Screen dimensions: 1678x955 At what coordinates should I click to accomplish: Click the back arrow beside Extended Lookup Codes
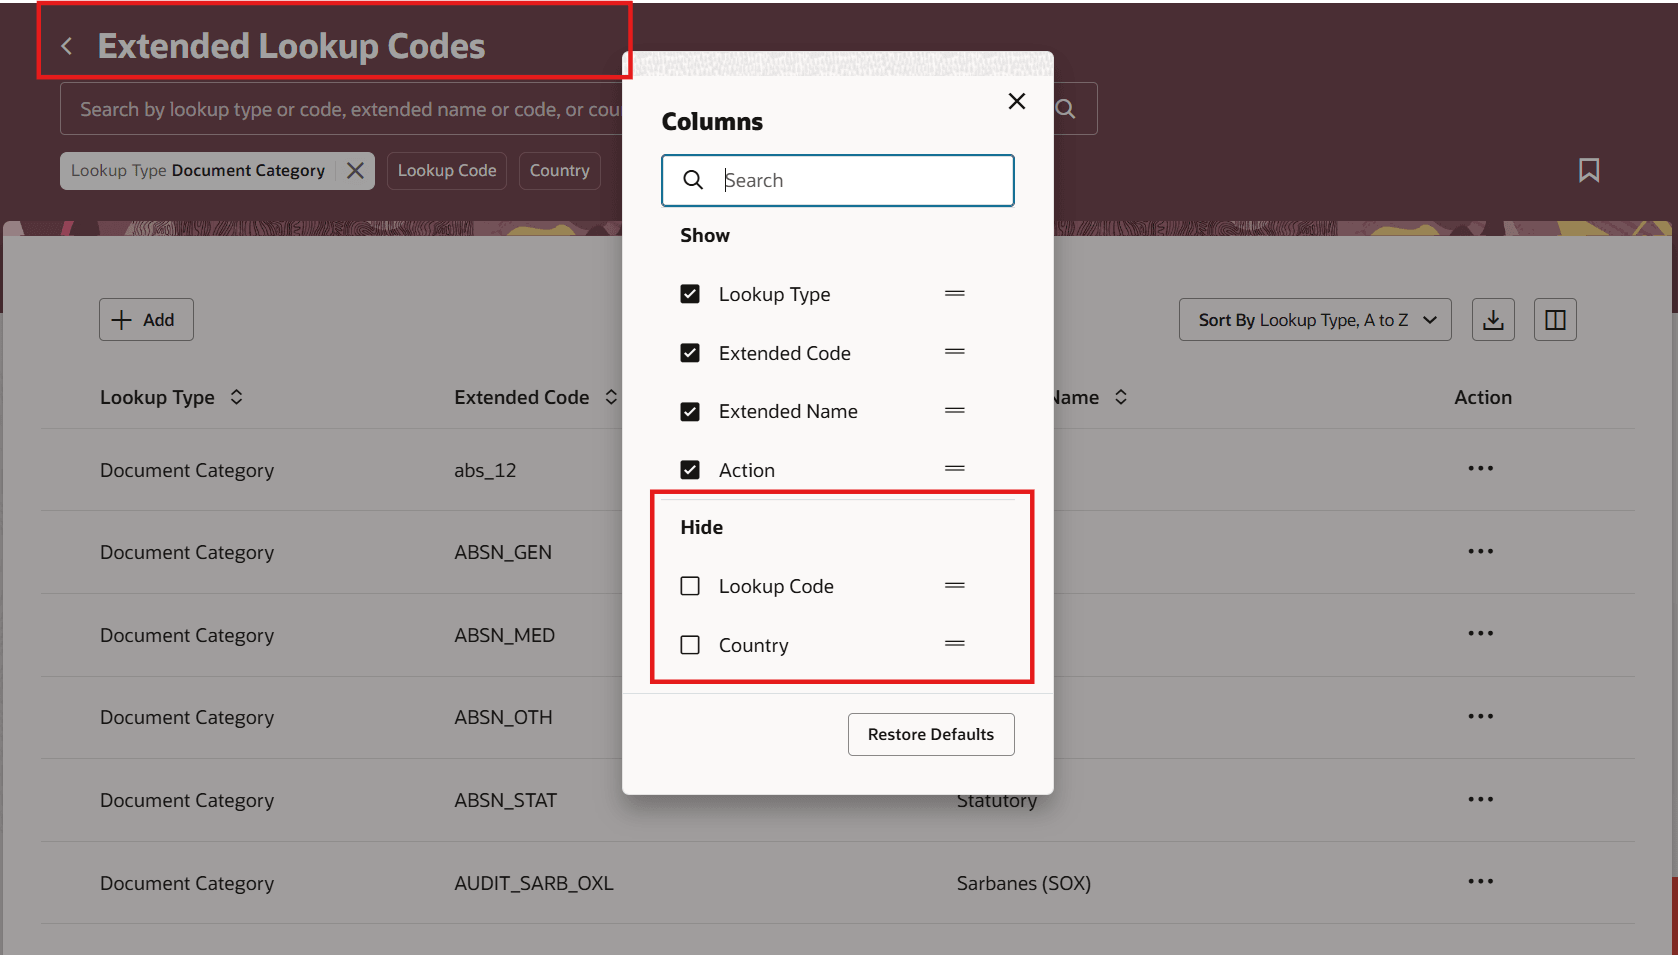point(67,46)
